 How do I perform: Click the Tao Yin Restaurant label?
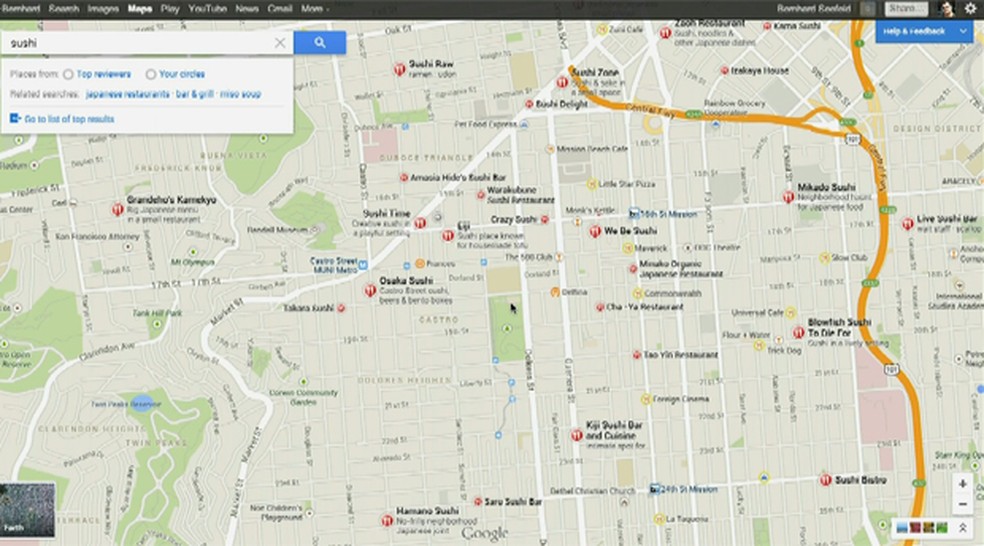coord(680,355)
